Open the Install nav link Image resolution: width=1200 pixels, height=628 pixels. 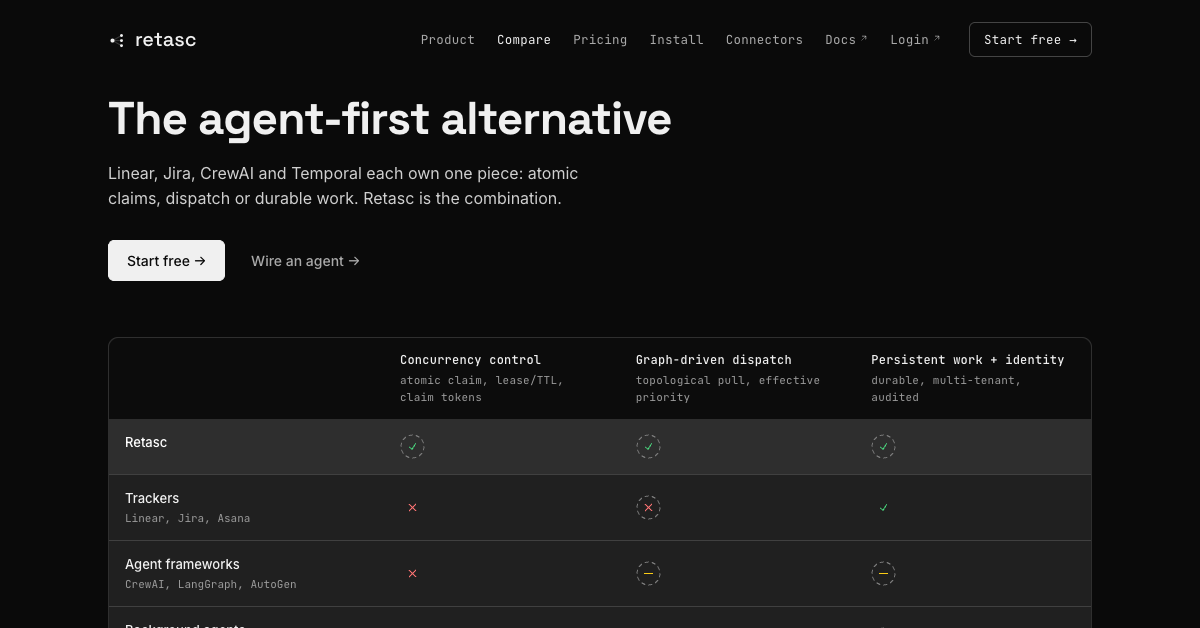tap(676, 40)
